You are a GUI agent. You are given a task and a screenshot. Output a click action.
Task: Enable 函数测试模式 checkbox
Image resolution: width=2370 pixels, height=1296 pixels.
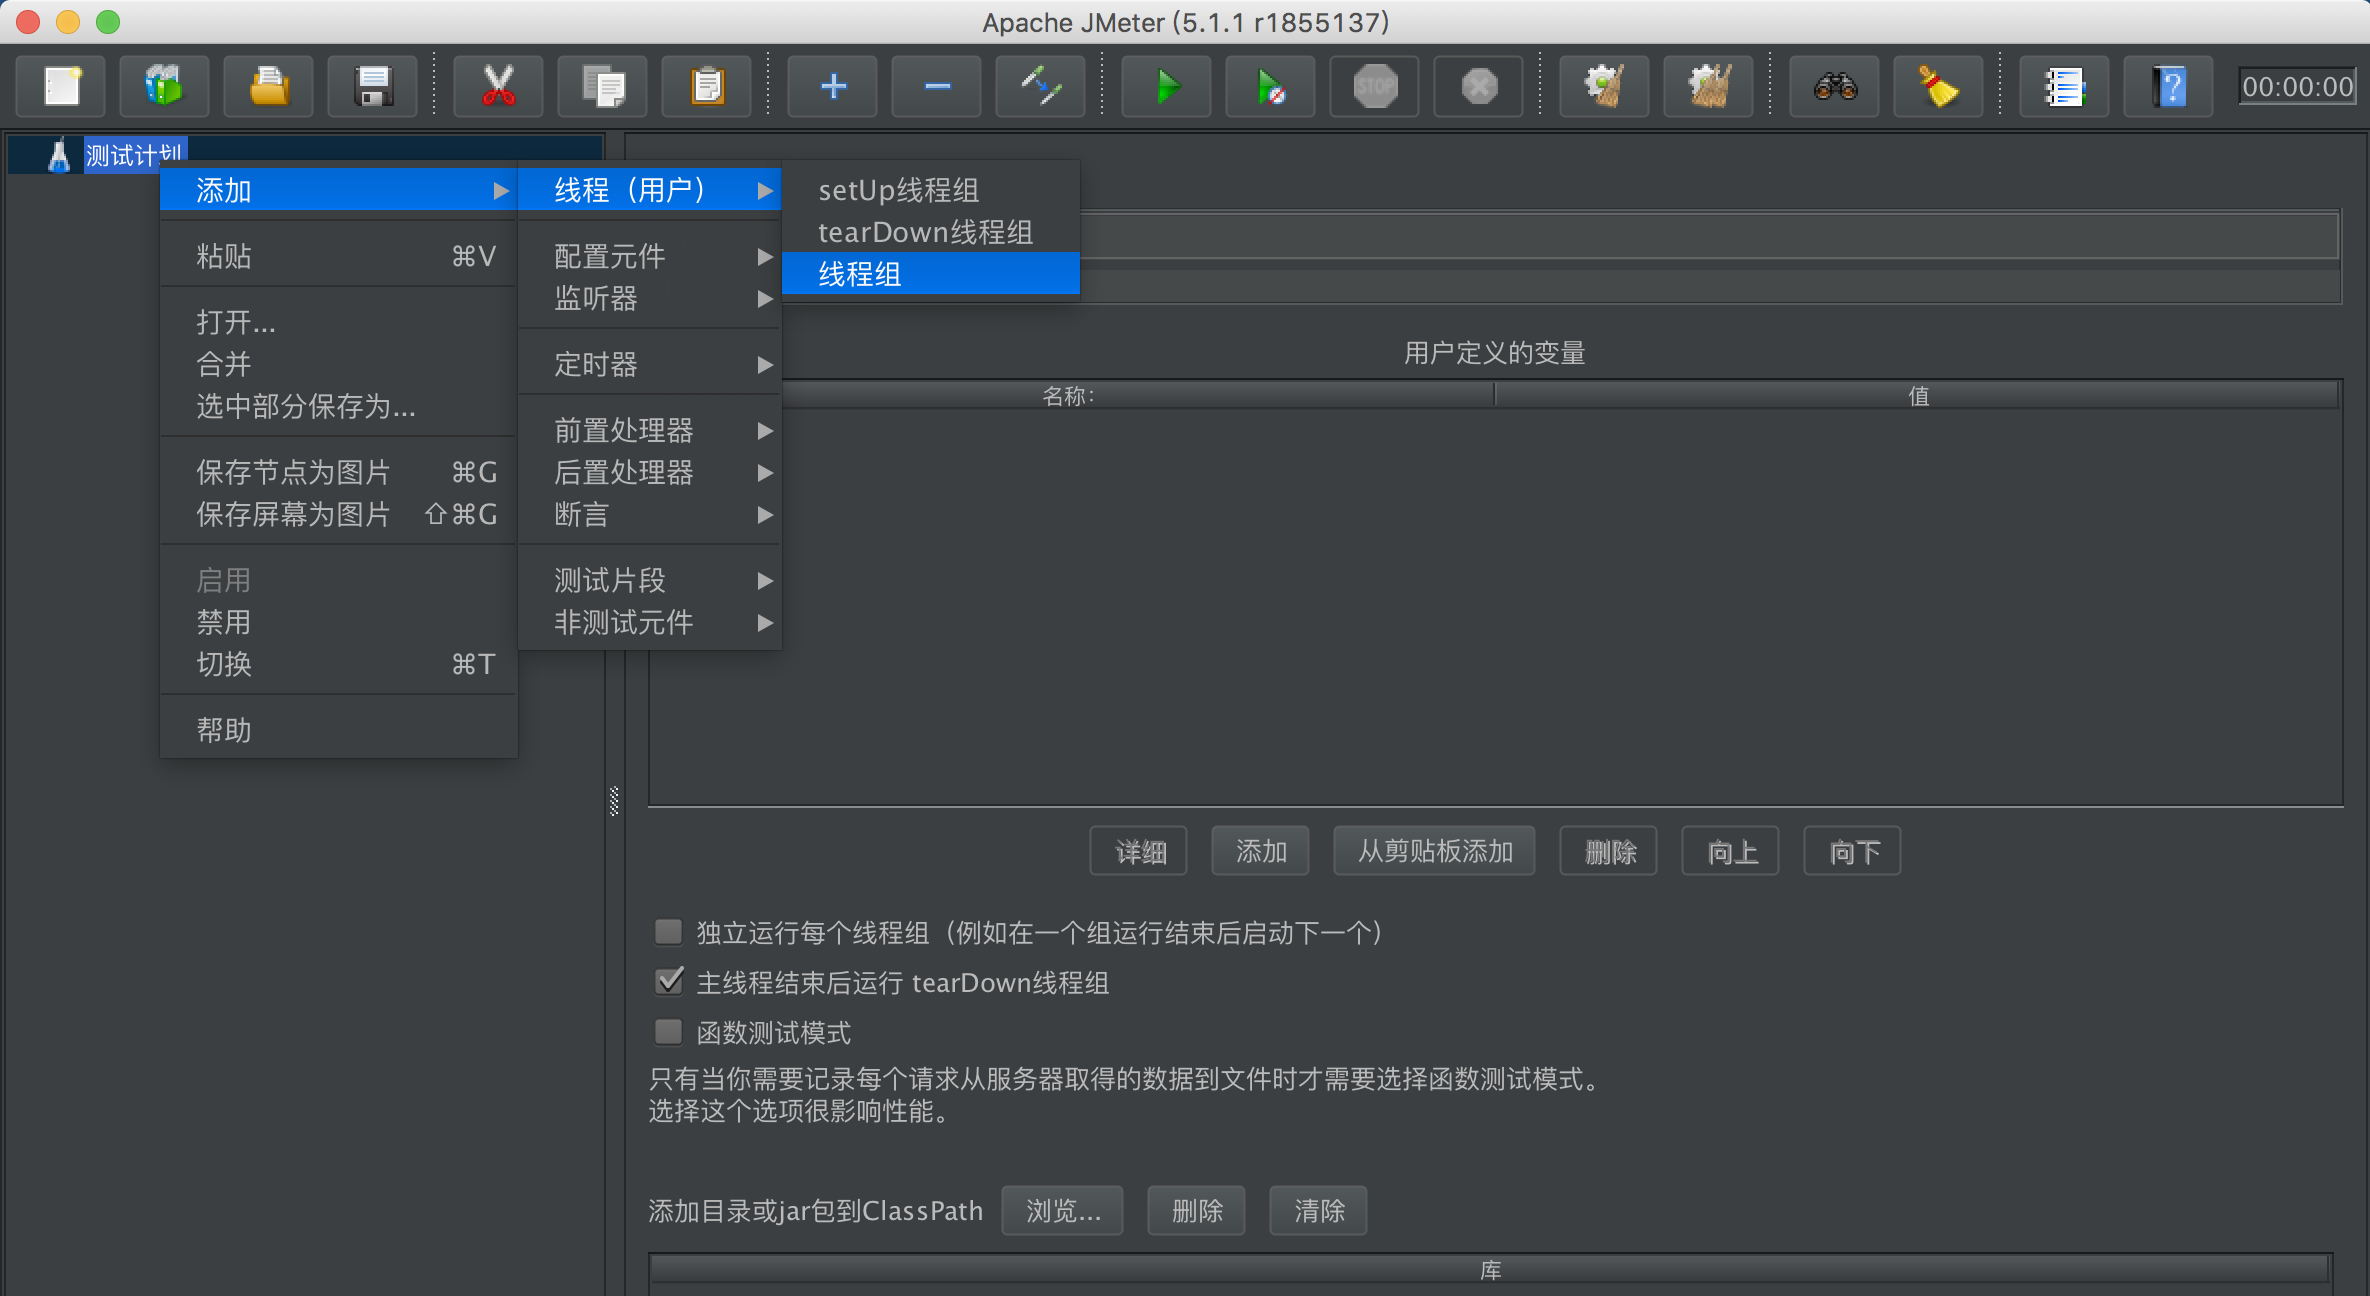668,1031
